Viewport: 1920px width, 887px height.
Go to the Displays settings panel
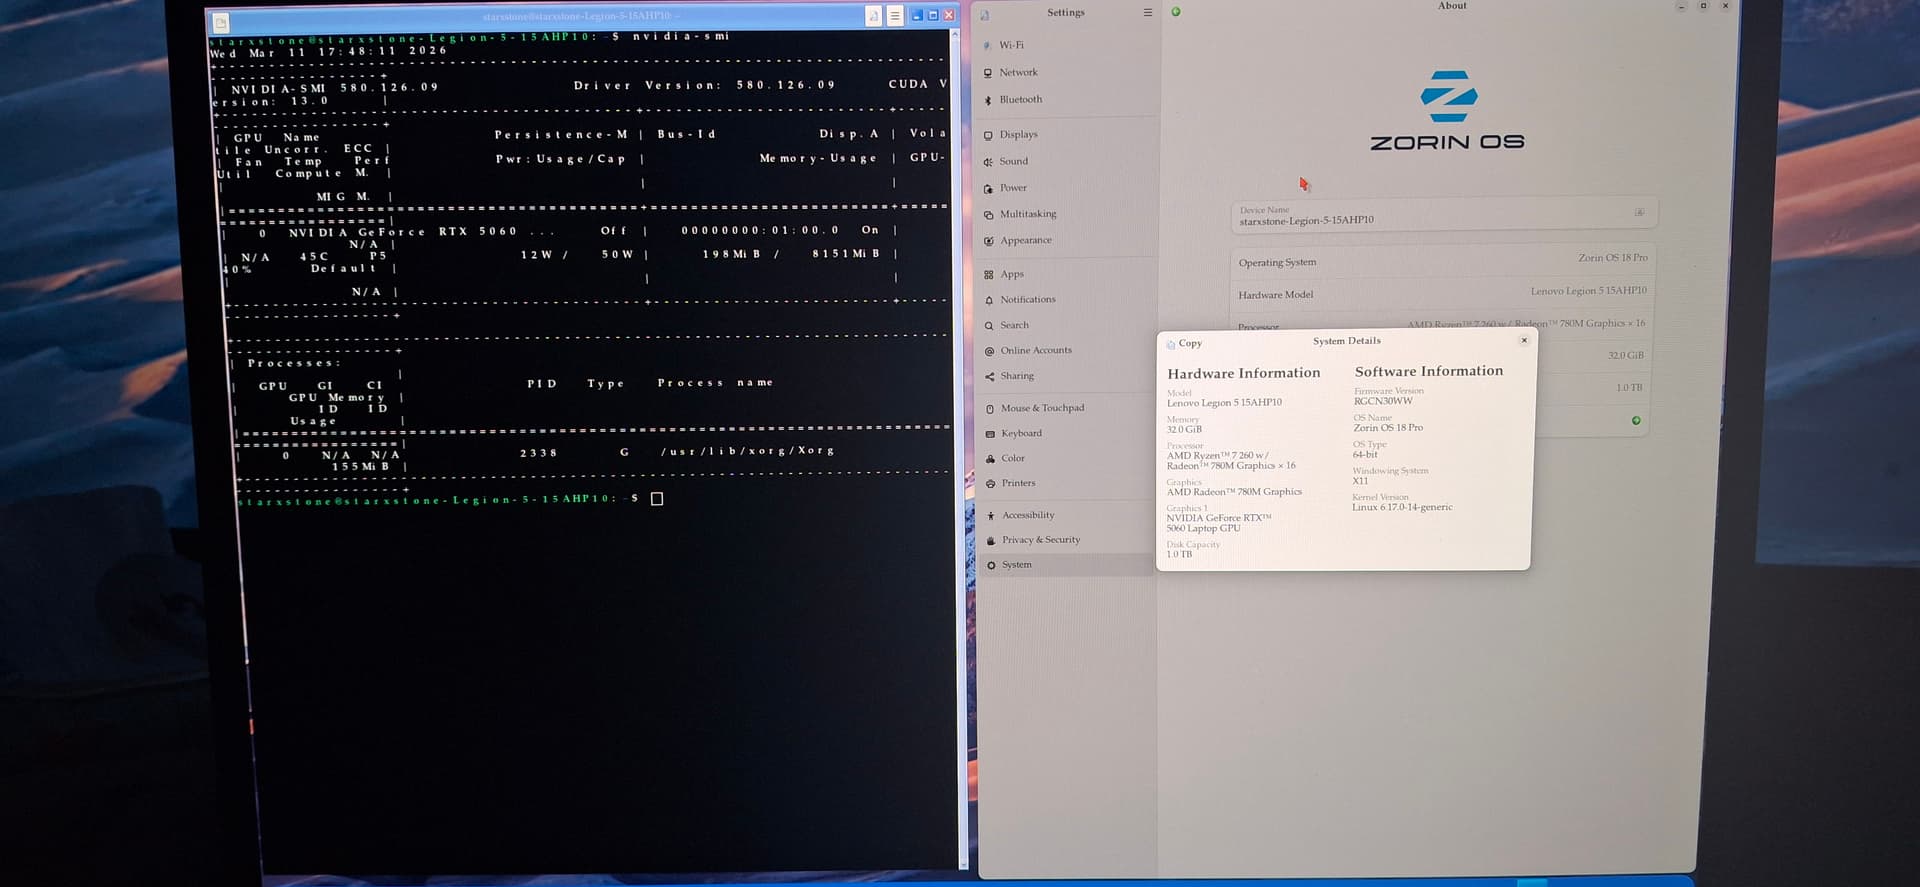pos(1065,134)
